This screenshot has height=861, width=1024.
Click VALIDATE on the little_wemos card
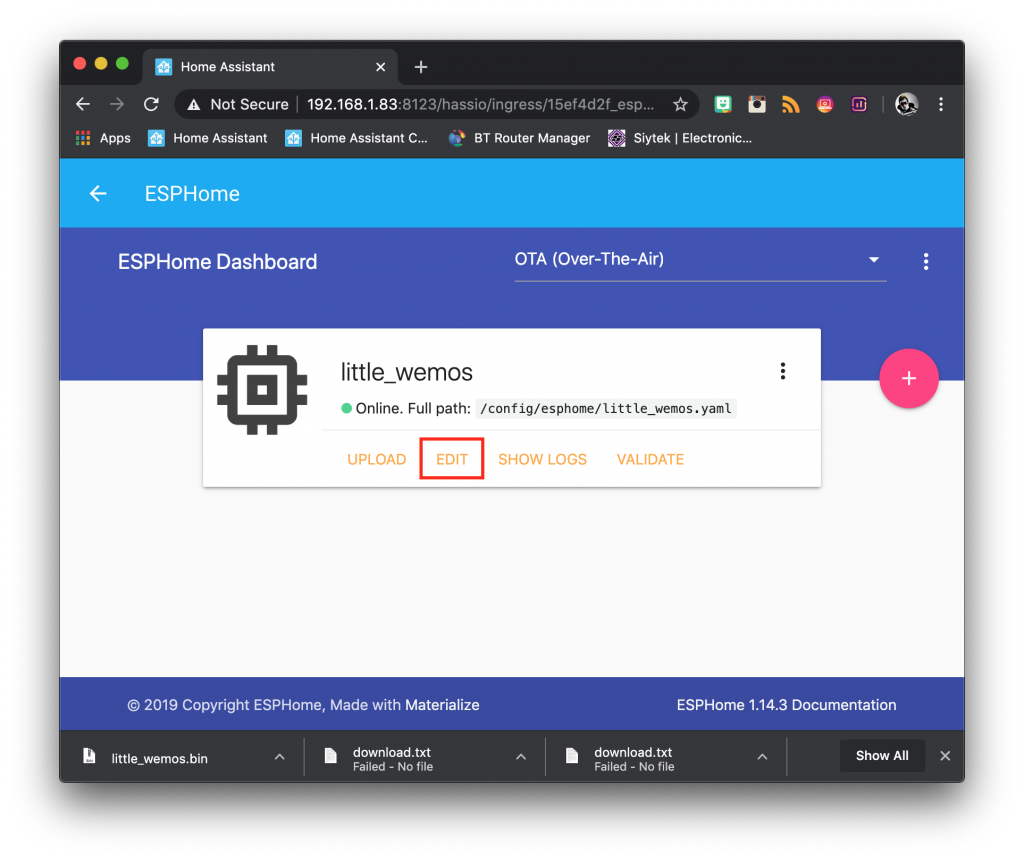click(650, 459)
